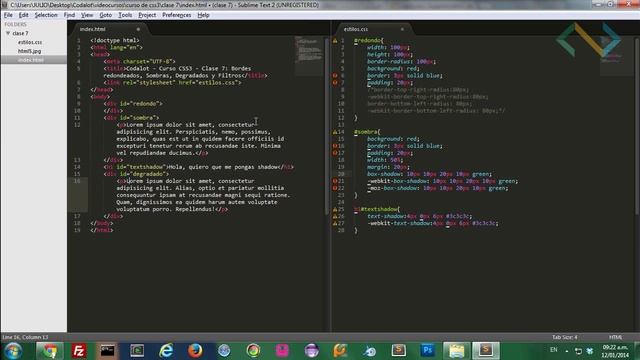
Task: Click the error icon on CSS line 17
Action: click(x=335, y=153)
